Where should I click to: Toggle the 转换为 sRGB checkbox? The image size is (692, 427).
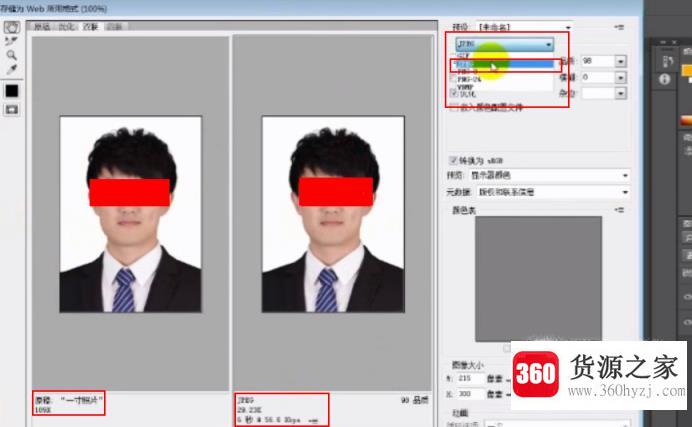(453, 160)
